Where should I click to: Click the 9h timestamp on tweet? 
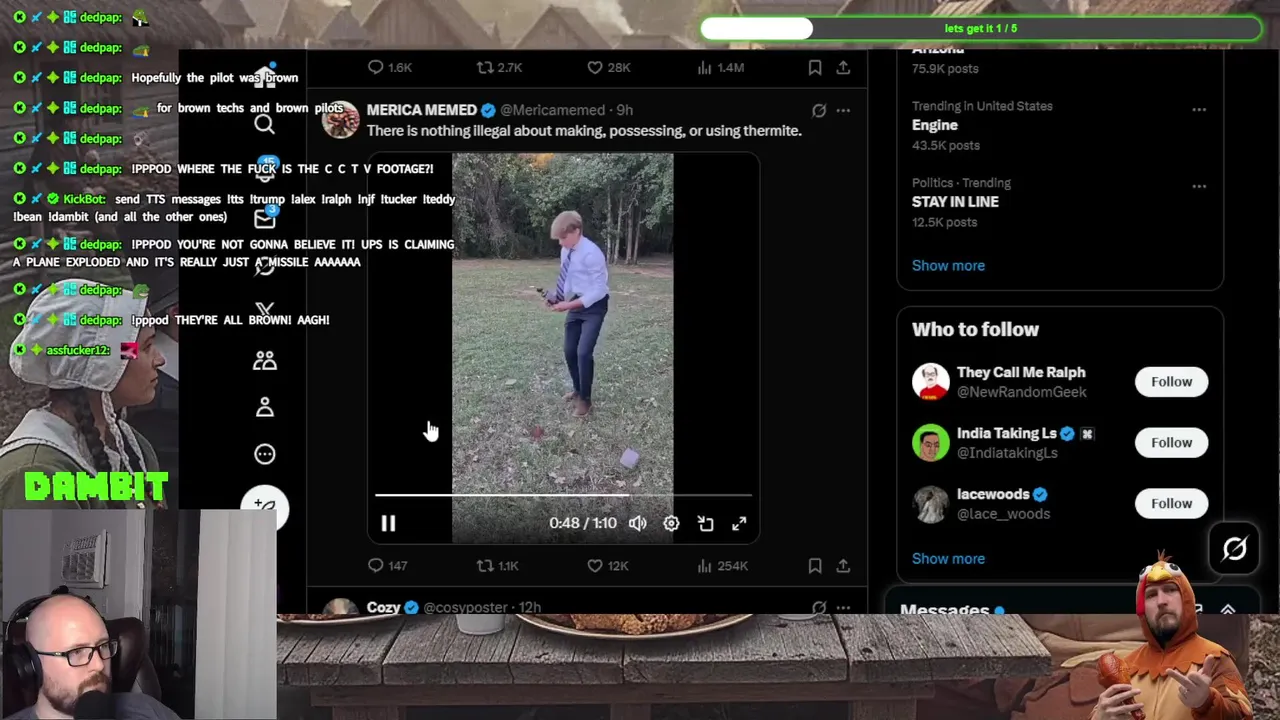point(624,110)
